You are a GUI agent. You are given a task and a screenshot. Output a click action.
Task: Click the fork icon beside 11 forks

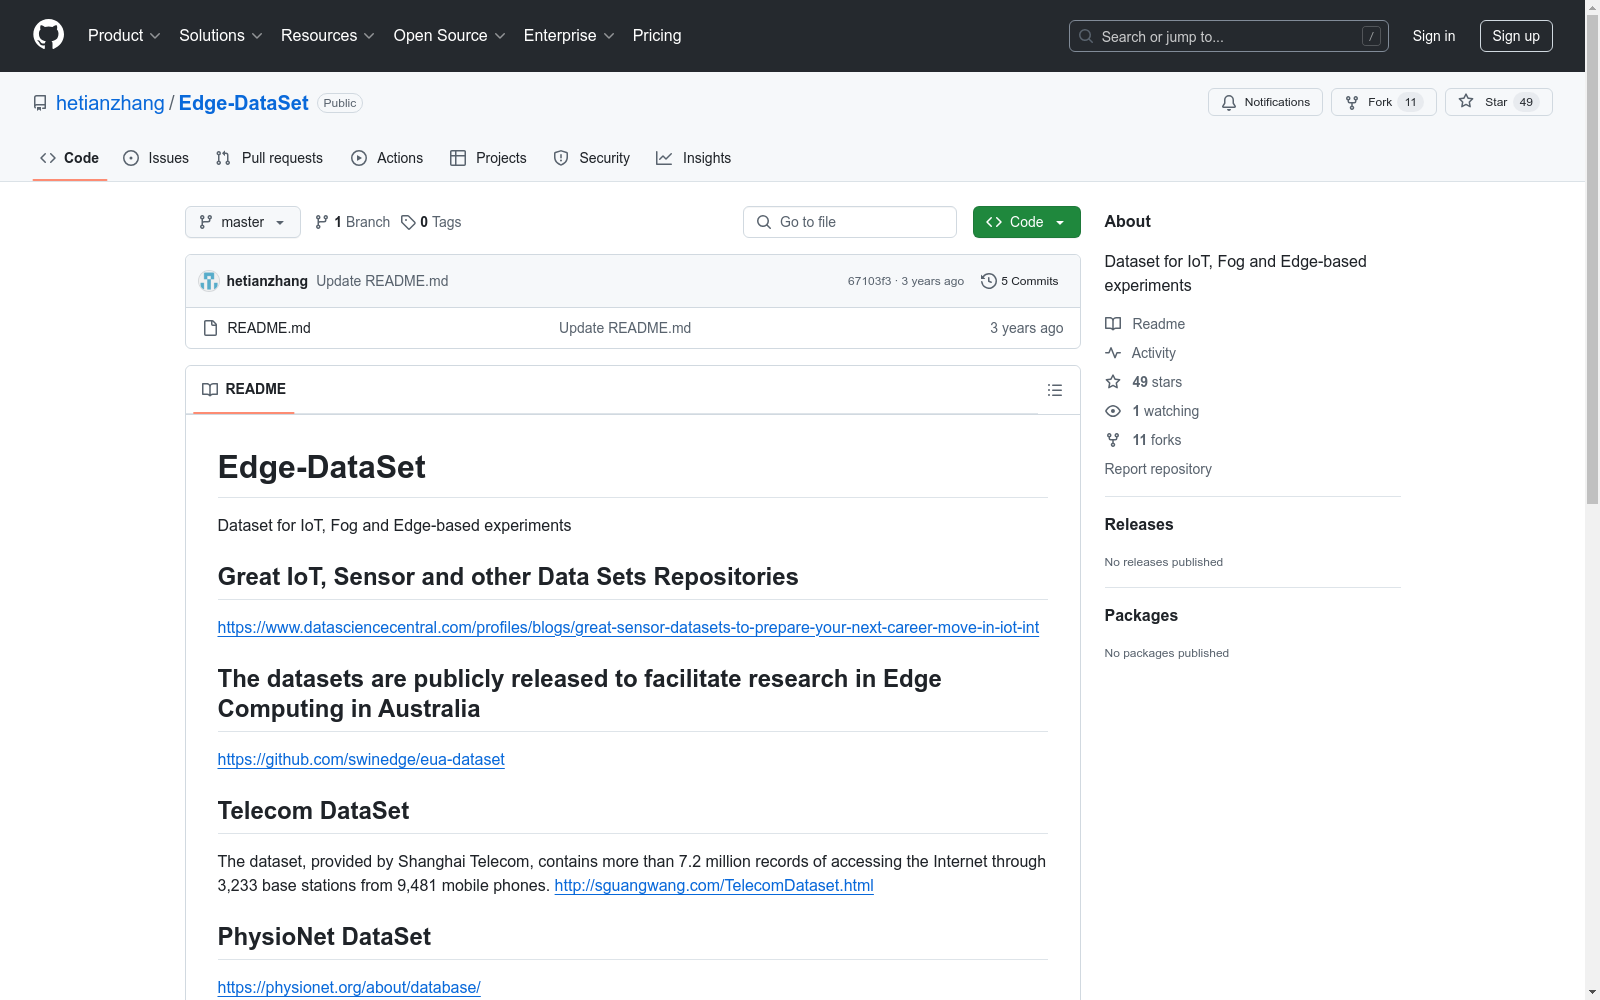(x=1113, y=440)
